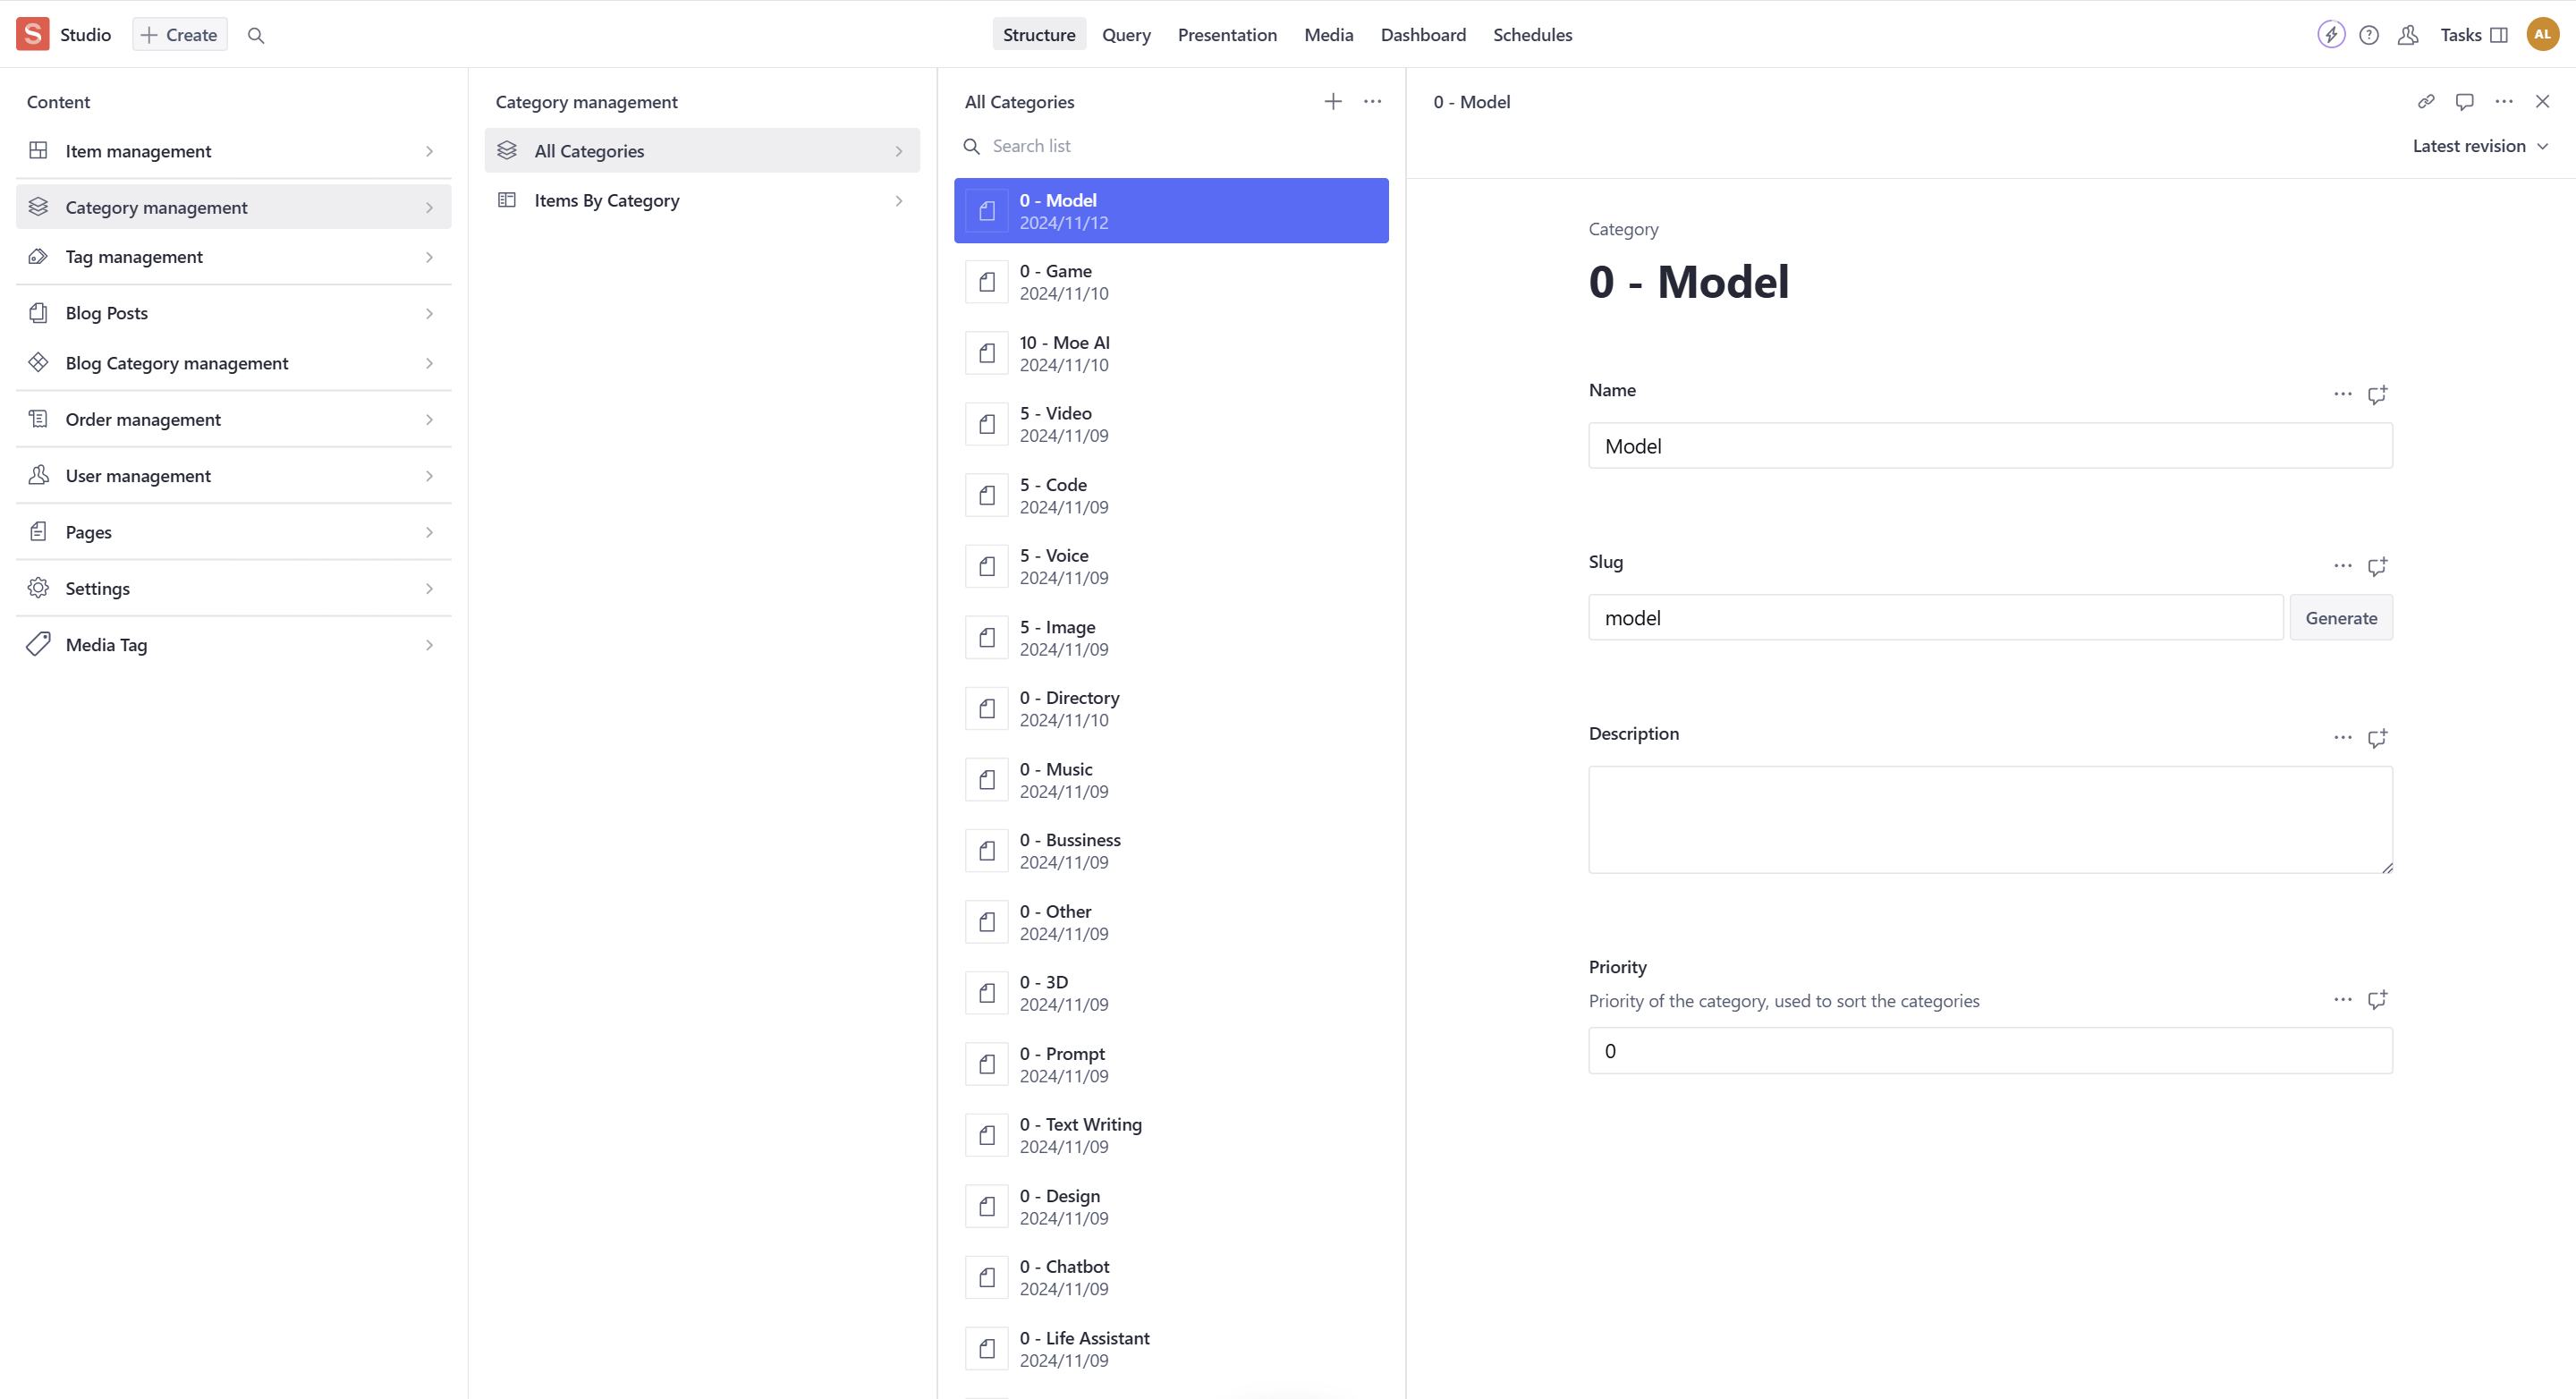This screenshot has height=1399, width=2576.
Task: Open field actions menu for Priority
Action: coord(2343,999)
